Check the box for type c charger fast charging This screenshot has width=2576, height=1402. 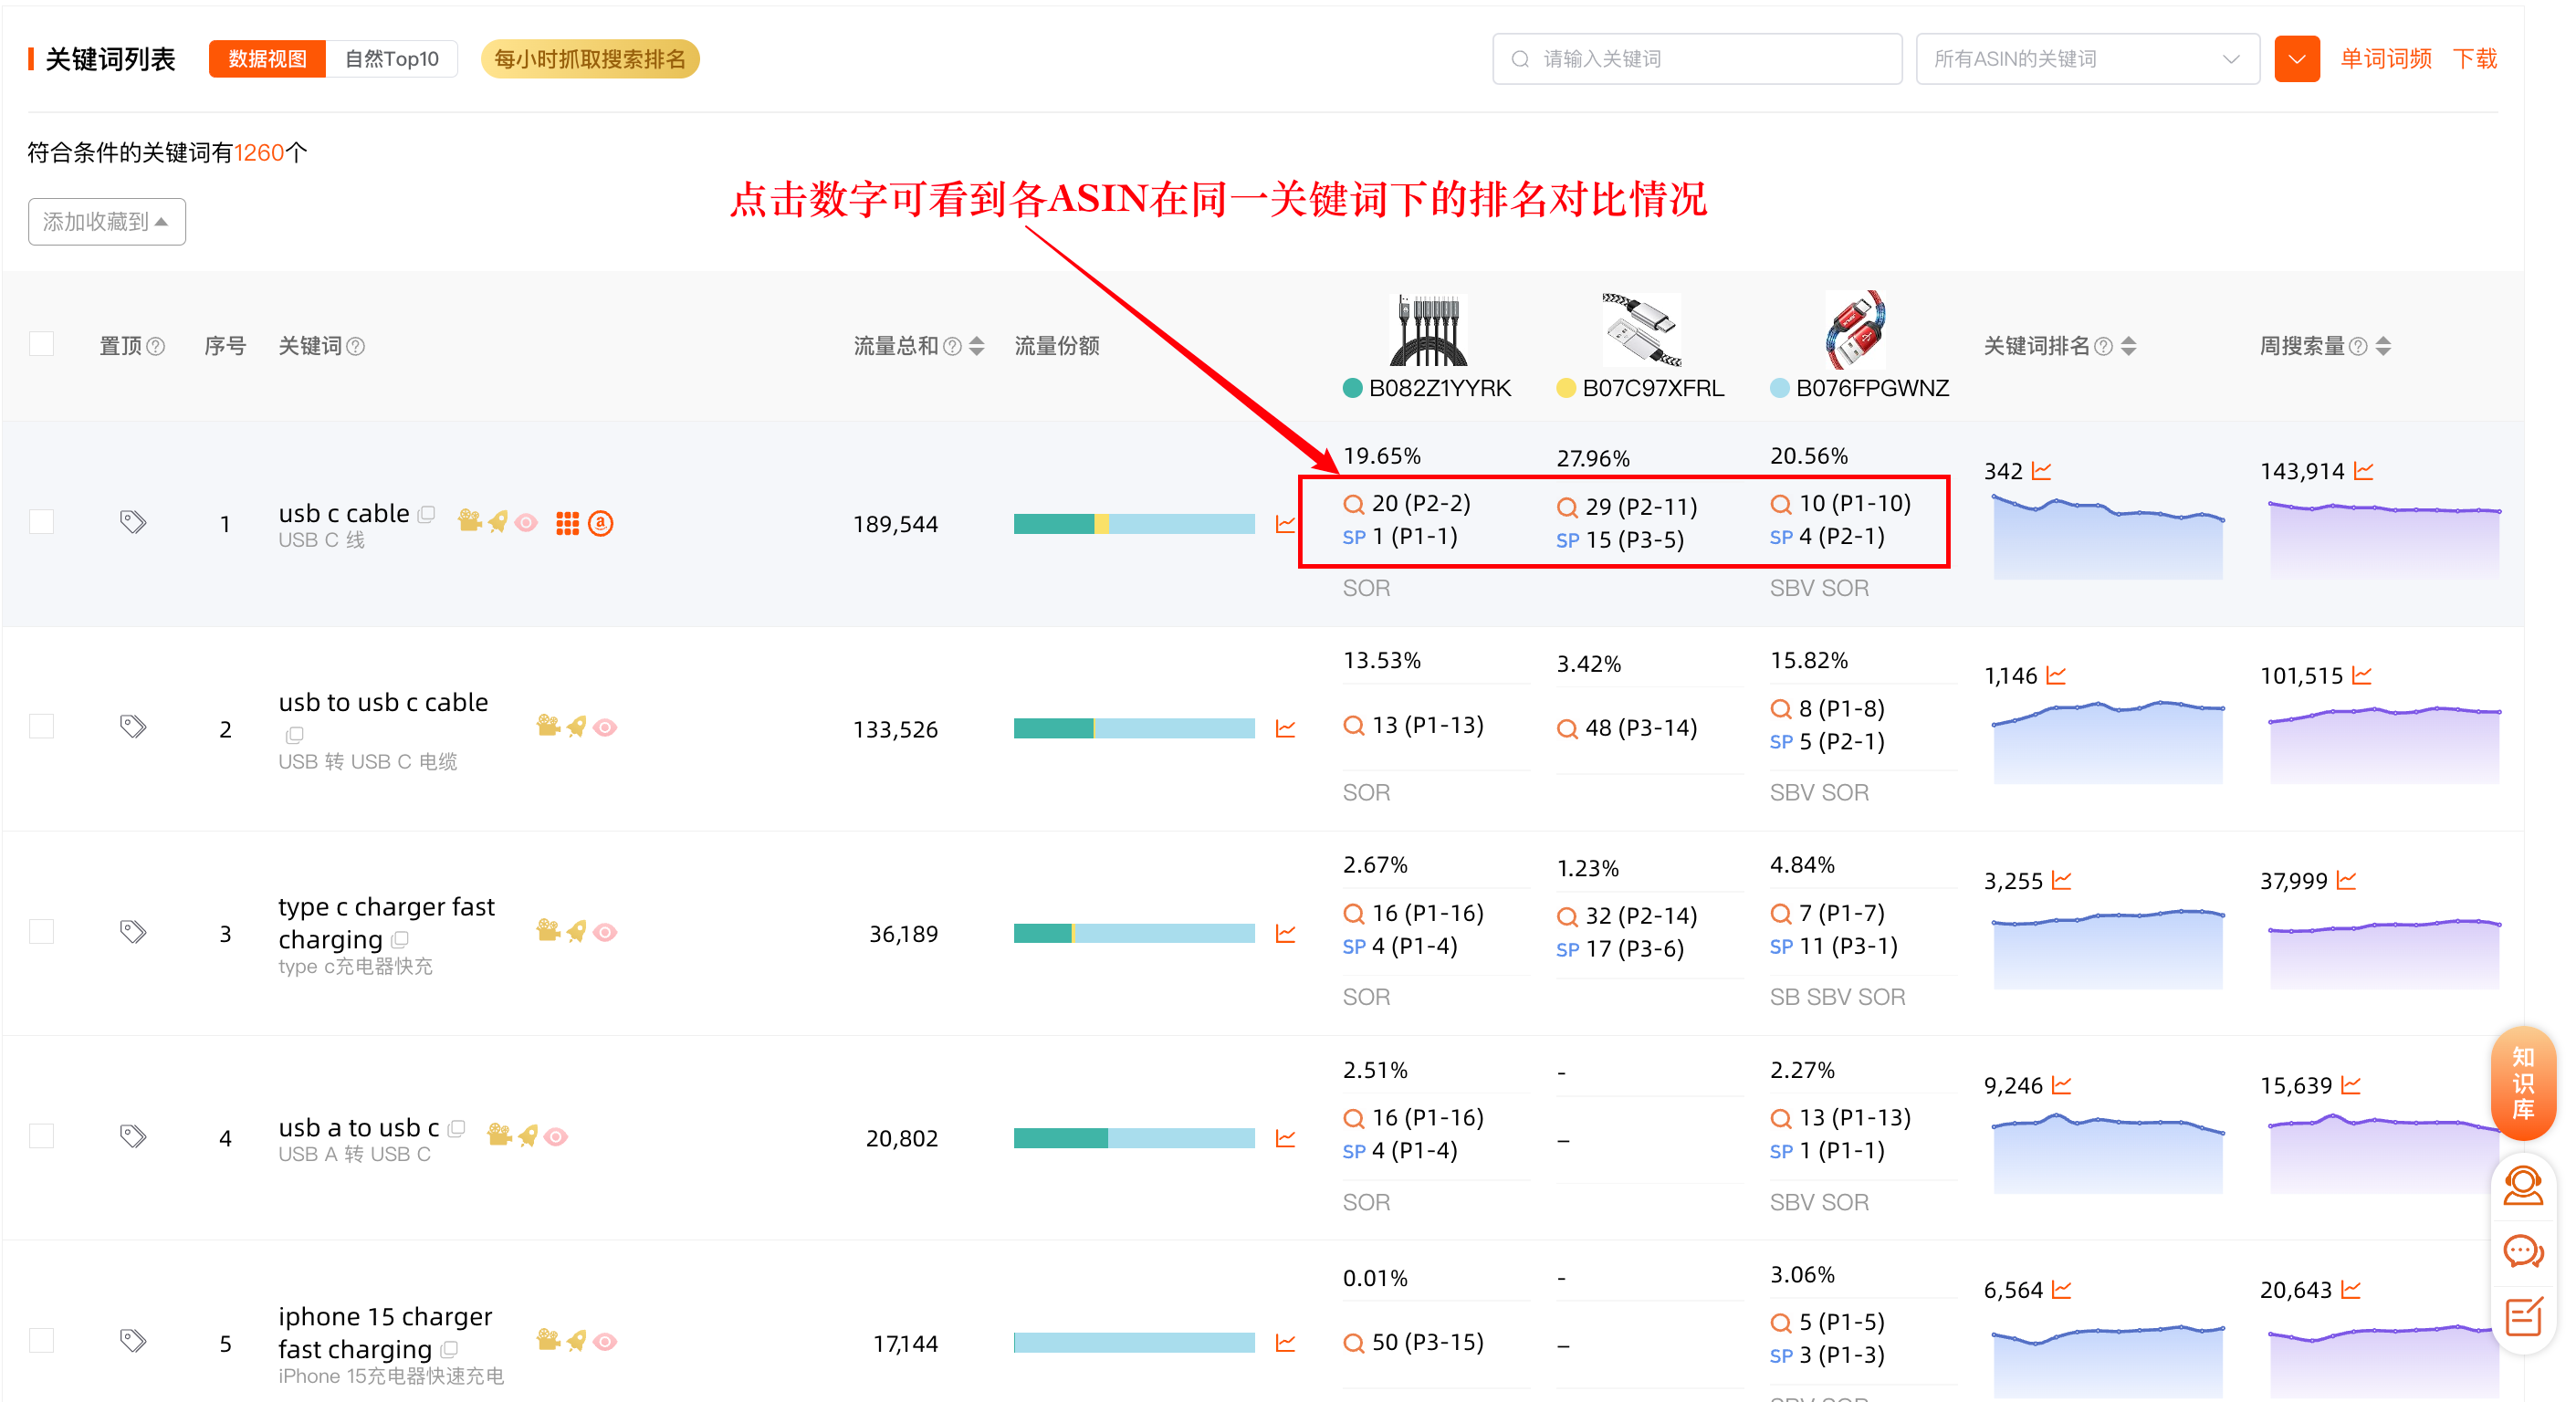coord(42,932)
